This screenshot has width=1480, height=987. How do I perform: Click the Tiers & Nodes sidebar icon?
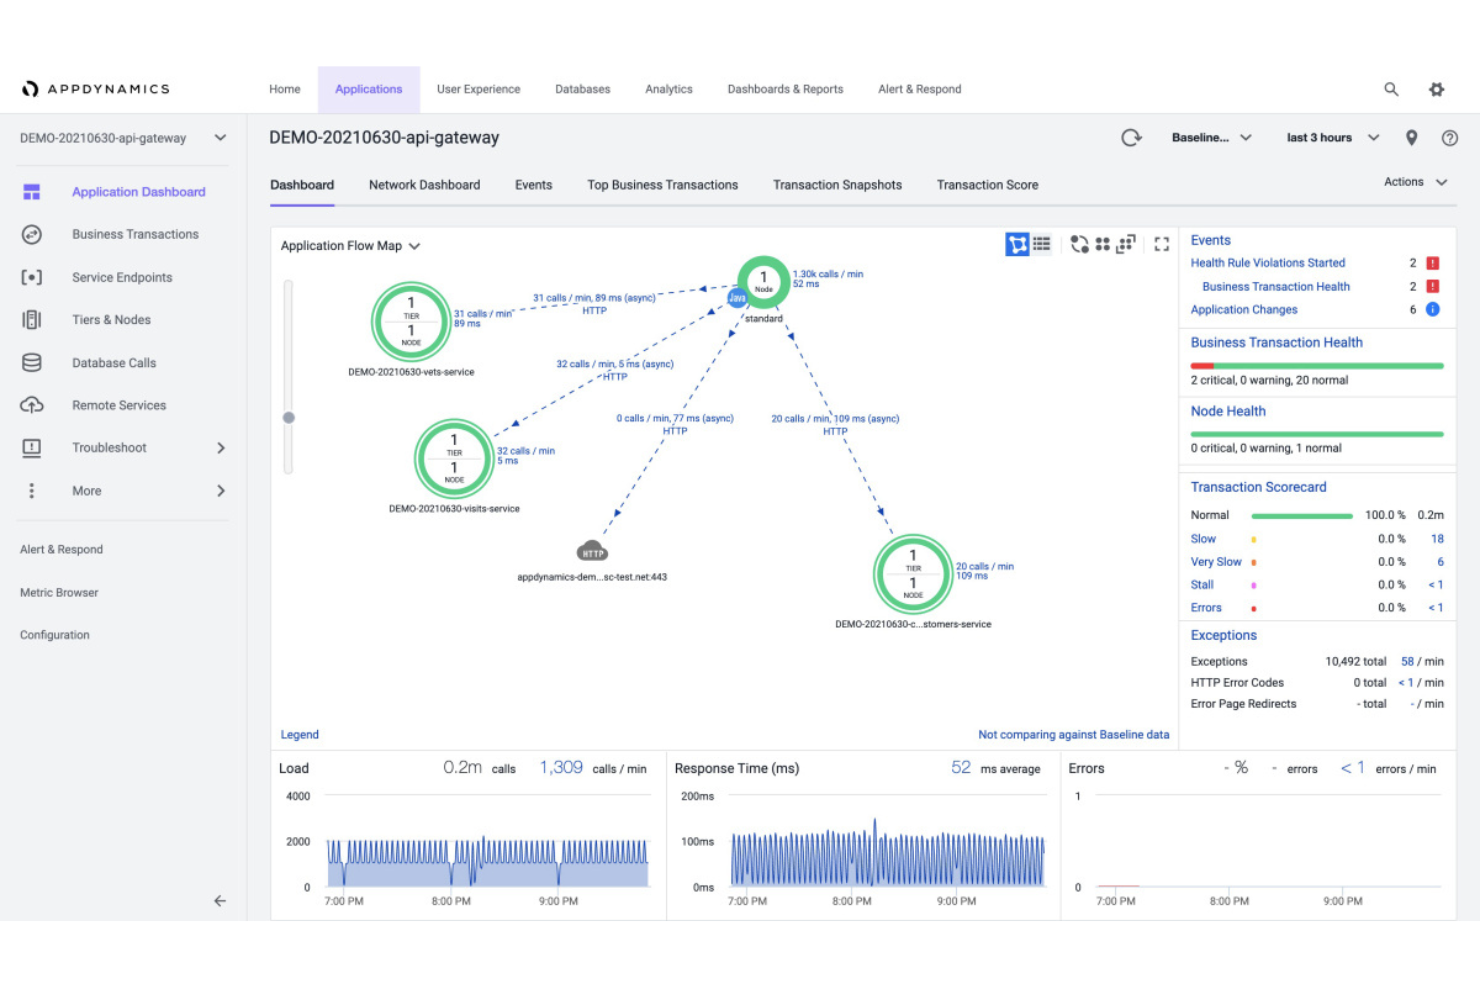[32, 320]
